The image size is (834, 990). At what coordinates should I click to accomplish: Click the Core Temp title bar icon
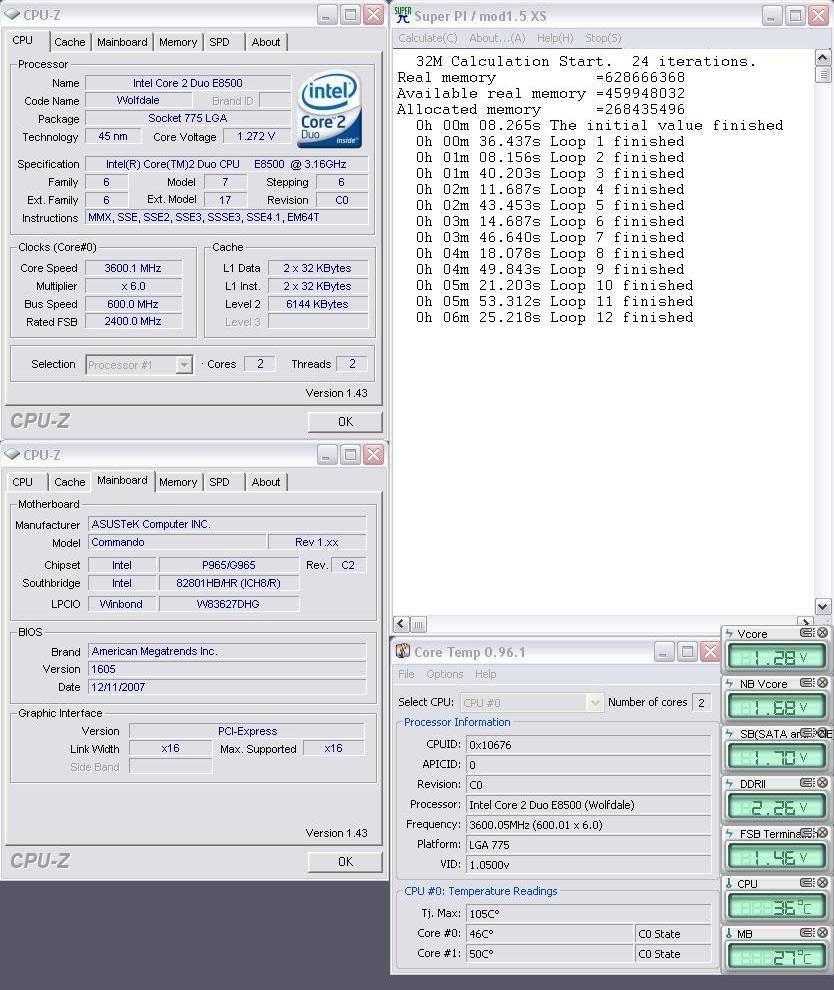[x=403, y=651]
